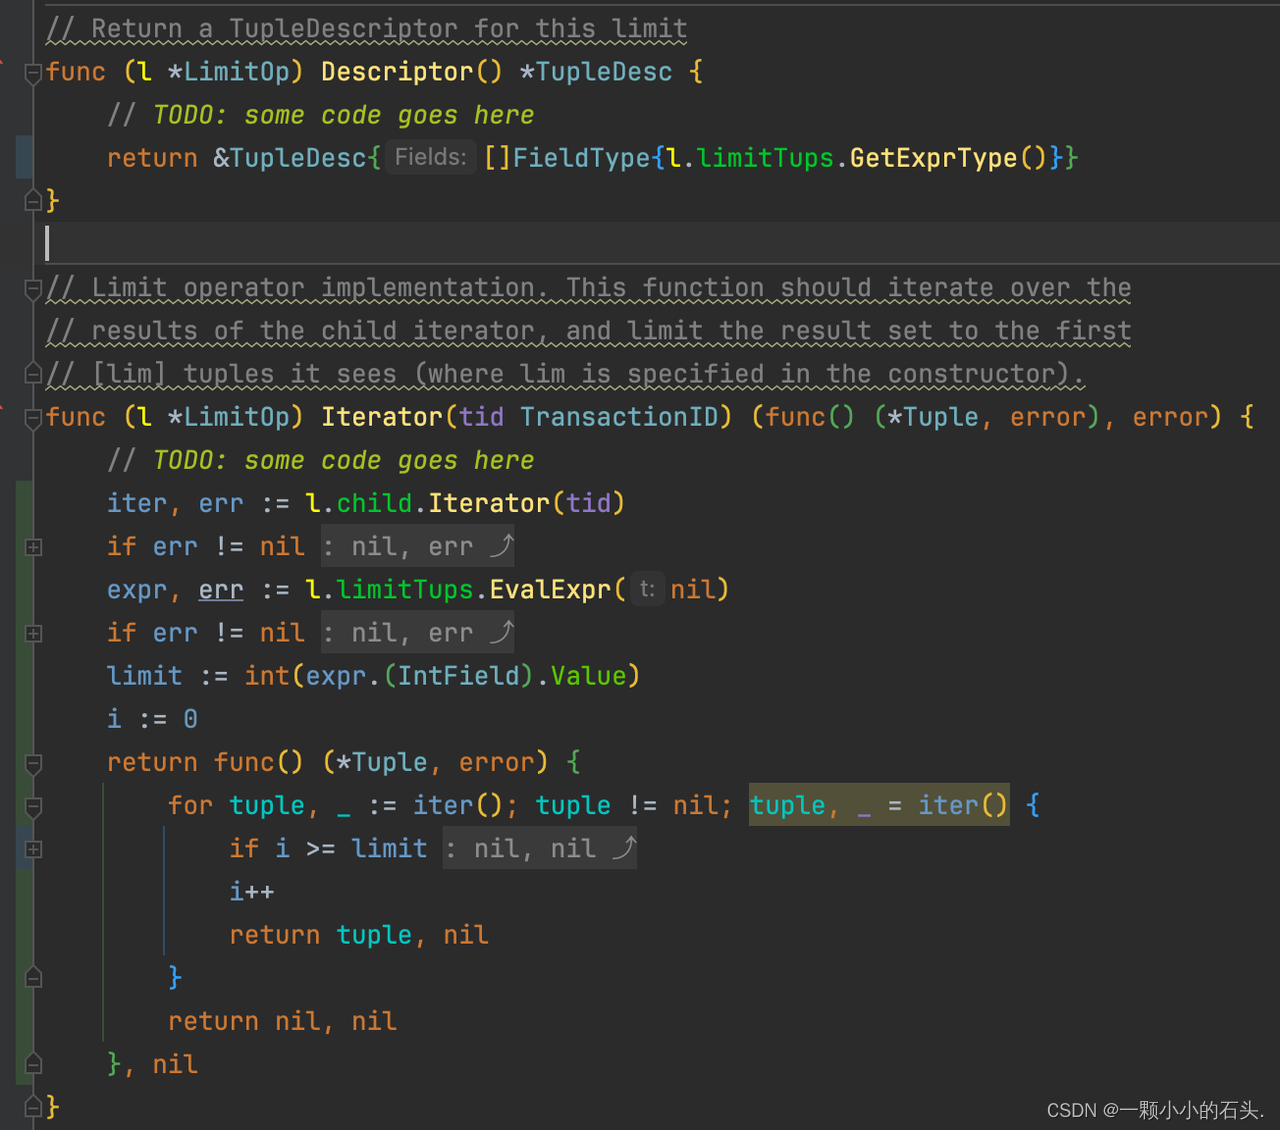Click the "i := 0" statement
This screenshot has width=1280, height=1130.
point(153,719)
